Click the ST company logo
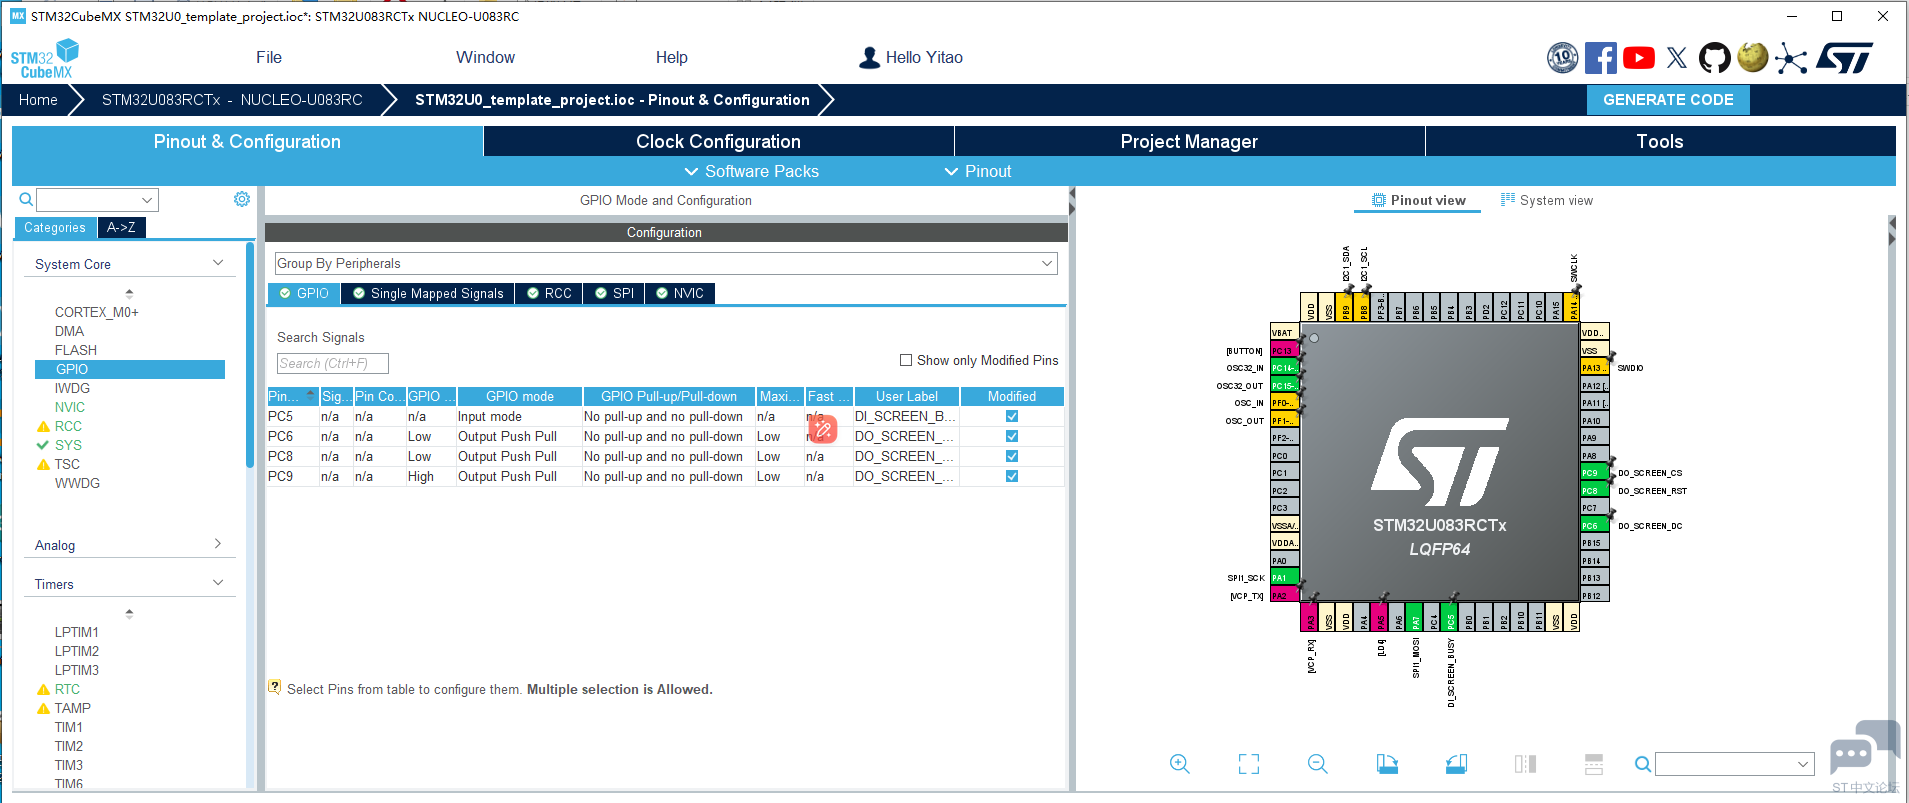The image size is (1909, 803). [x=1845, y=58]
